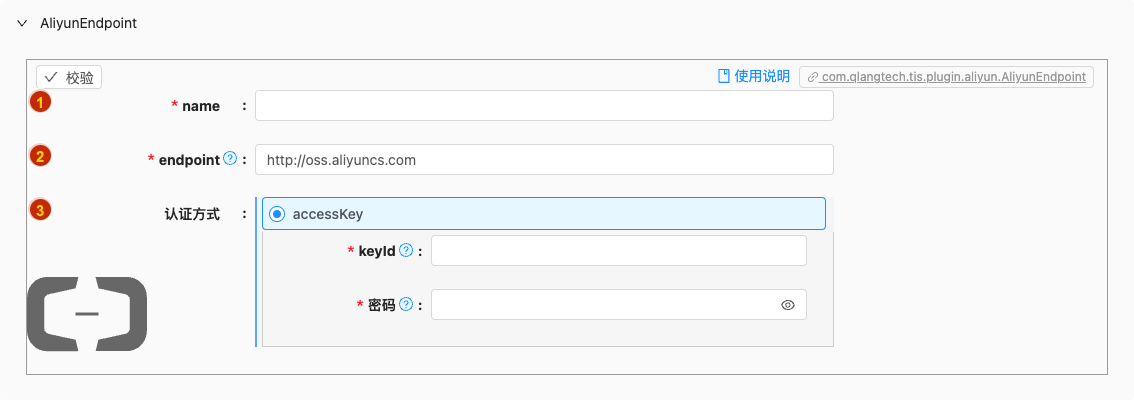Click the 校验 validate button
The width and height of the screenshot is (1134, 400).
tap(69, 77)
